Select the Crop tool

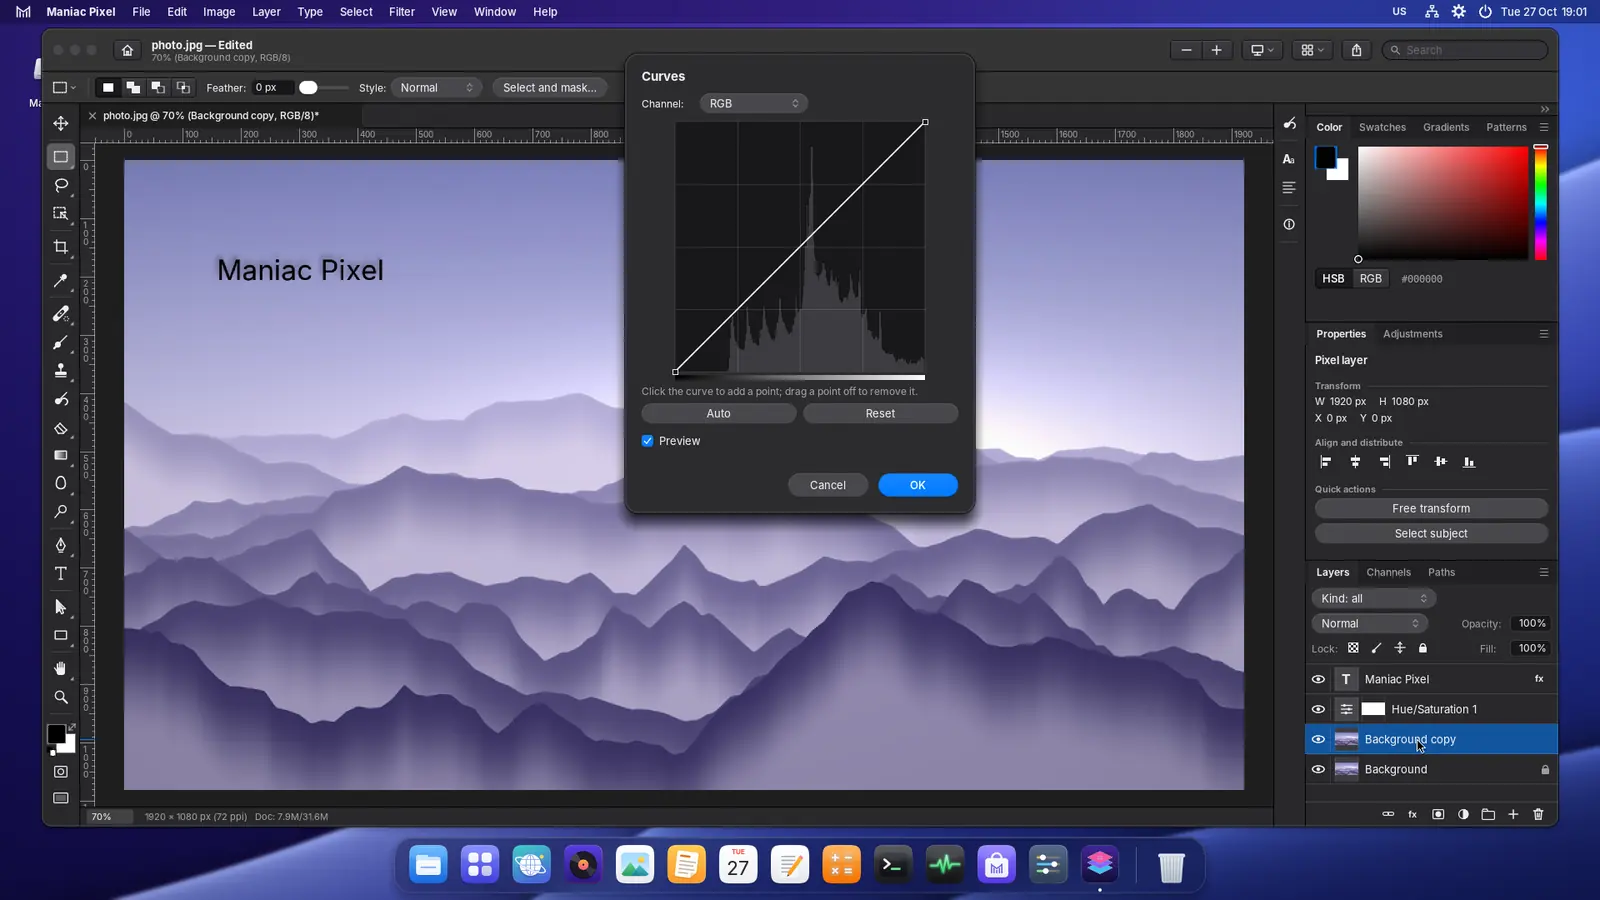point(61,247)
